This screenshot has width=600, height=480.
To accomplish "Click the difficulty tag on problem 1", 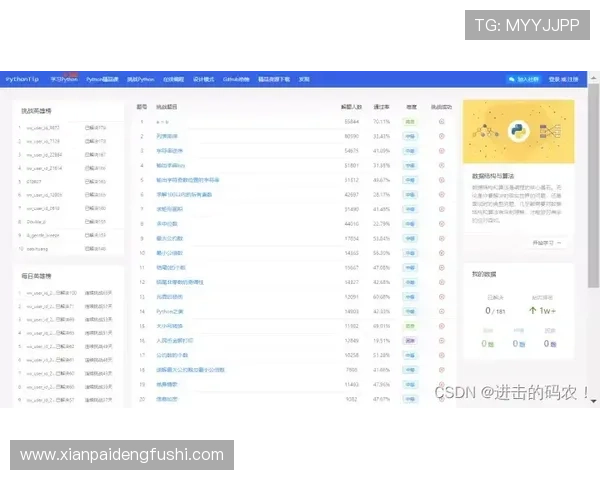I will 410,121.
